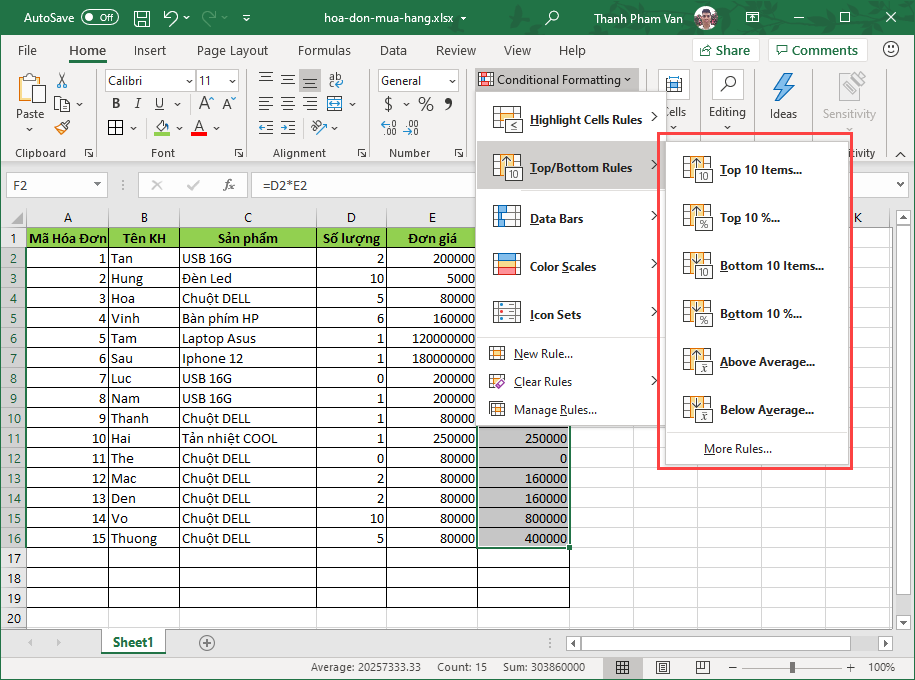Click the Increase Decimal icon
This screenshot has width=915, height=680.
[389, 128]
